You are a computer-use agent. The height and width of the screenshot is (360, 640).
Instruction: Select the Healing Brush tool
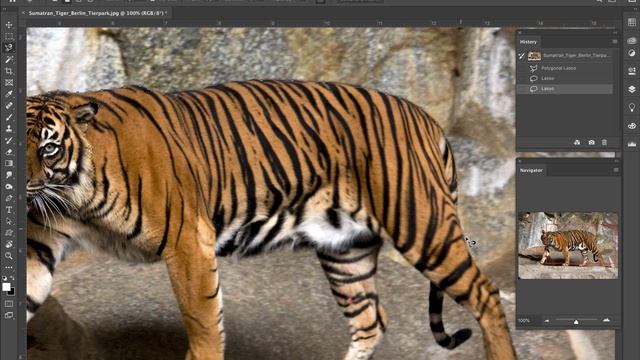9,105
